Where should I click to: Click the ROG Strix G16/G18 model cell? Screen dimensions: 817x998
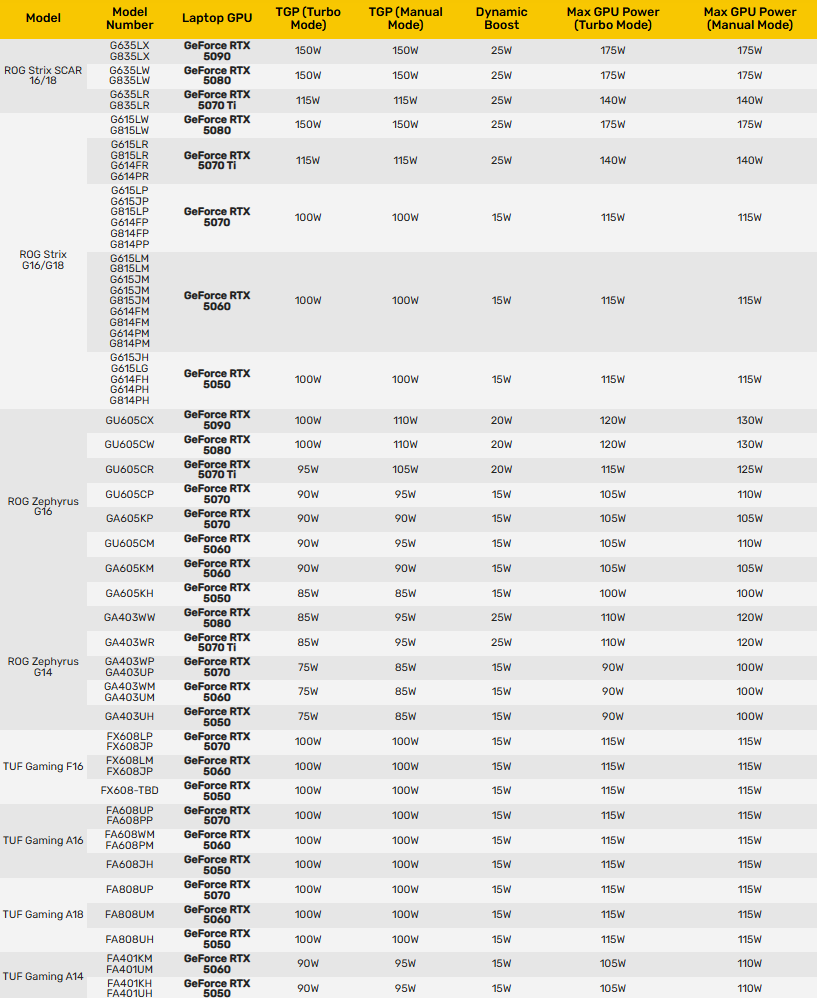tap(43, 260)
